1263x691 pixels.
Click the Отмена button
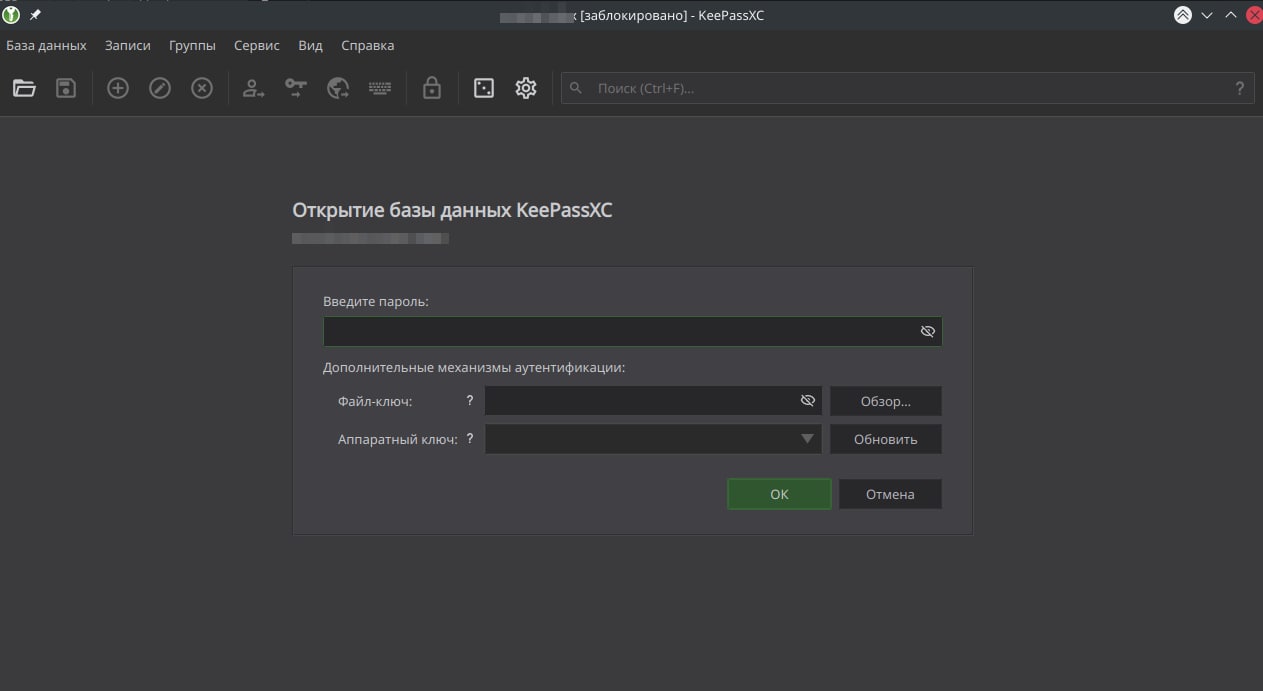(x=890, y=494)
